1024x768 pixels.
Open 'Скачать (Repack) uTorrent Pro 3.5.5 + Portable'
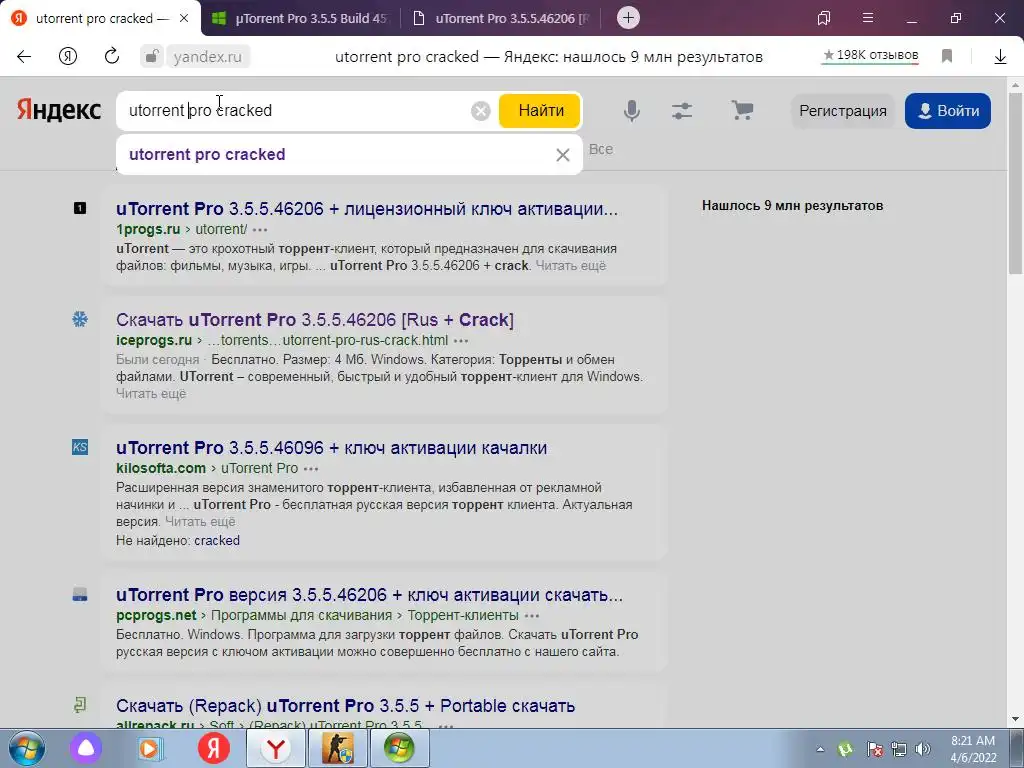pyautogui.click(x=345, y=706)
